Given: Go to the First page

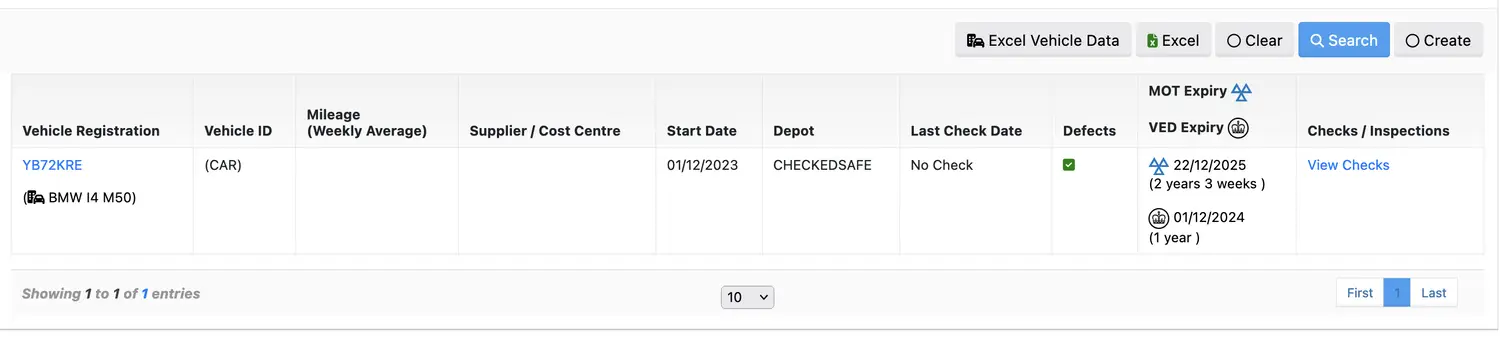Looking at the screenshot, I should point(1360,293).
